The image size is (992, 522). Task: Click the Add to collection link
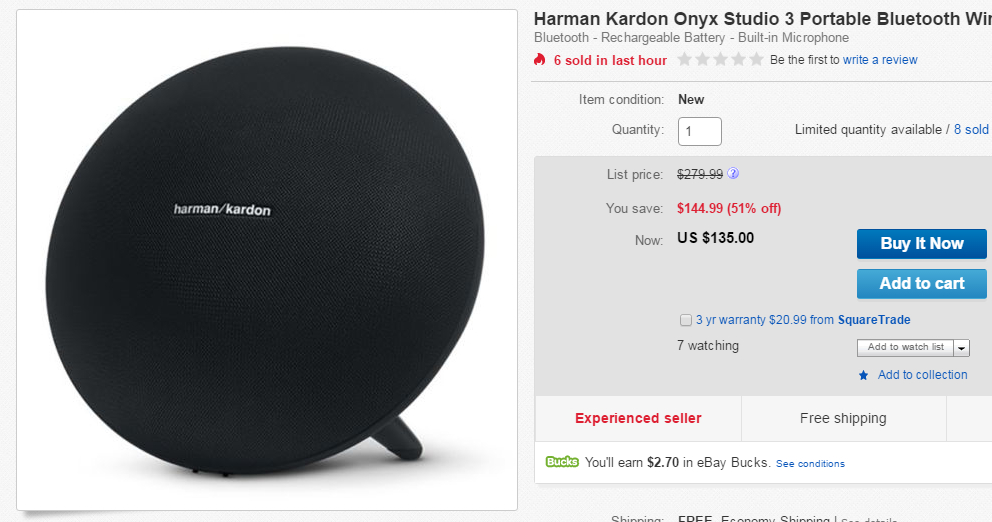coord(922,375)
